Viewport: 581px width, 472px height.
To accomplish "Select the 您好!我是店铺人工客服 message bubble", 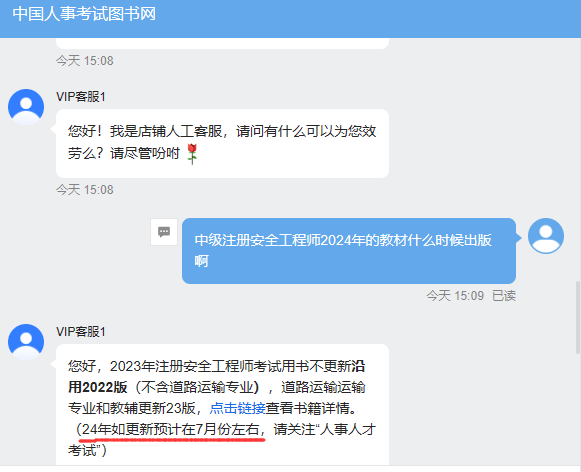I will click(222, 143).
